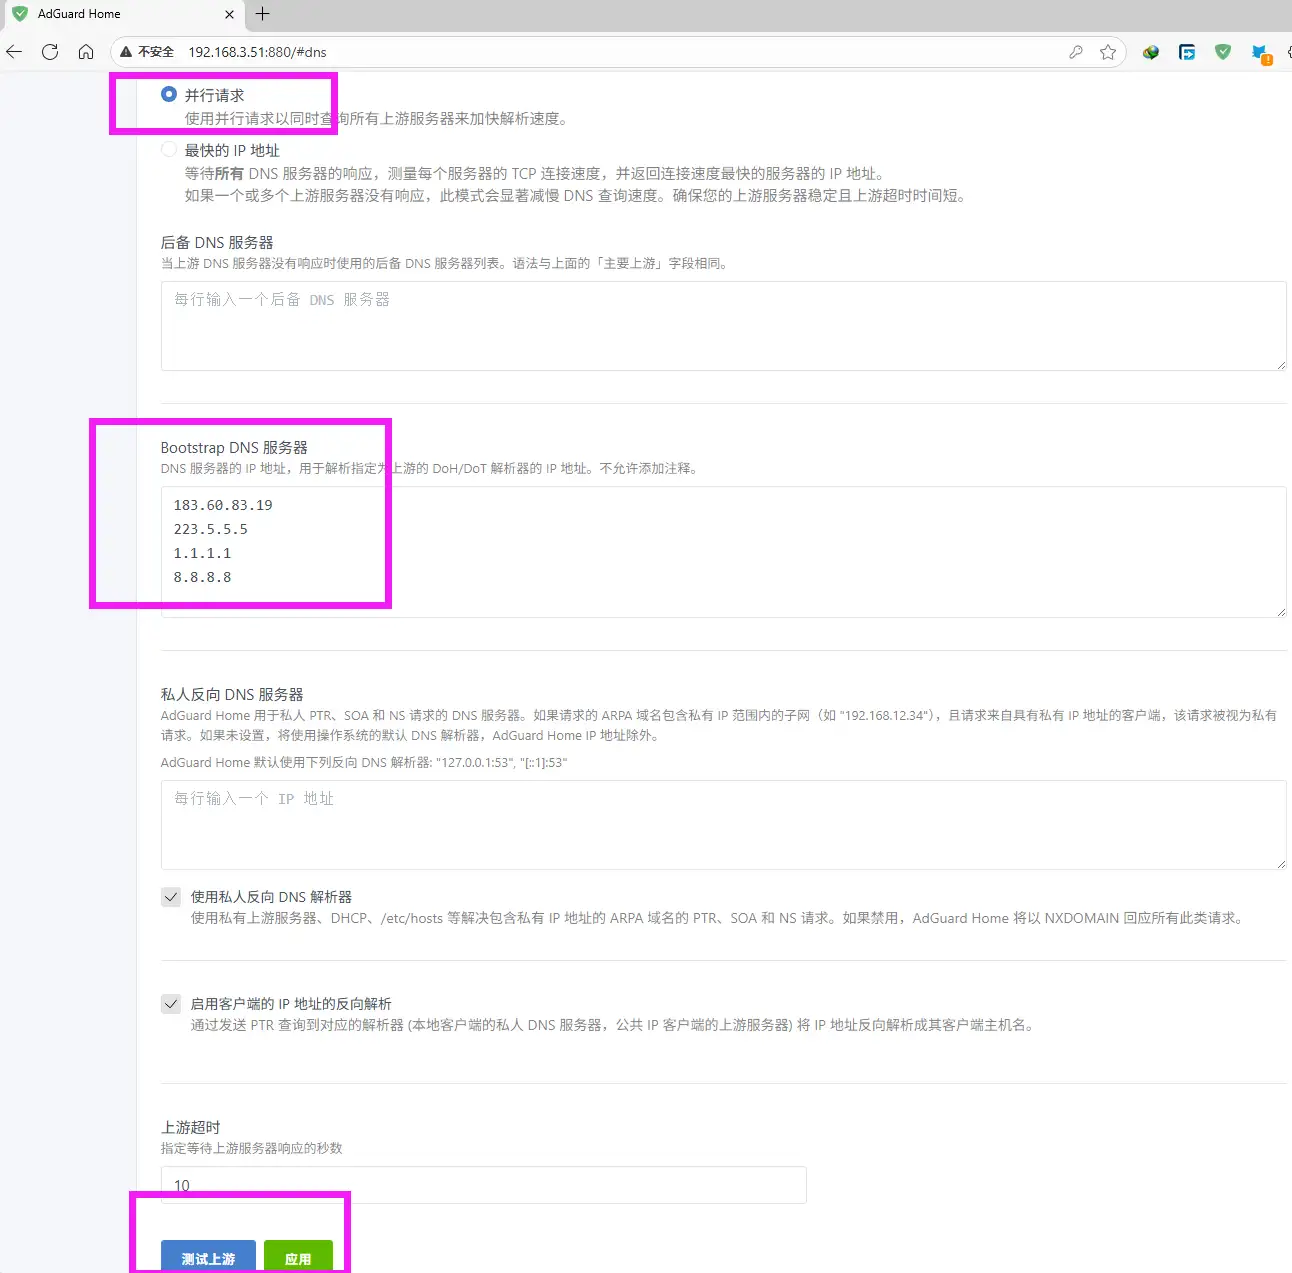
Task: Bookmark this page with the star icon
Action: [x=1108, y=52]
